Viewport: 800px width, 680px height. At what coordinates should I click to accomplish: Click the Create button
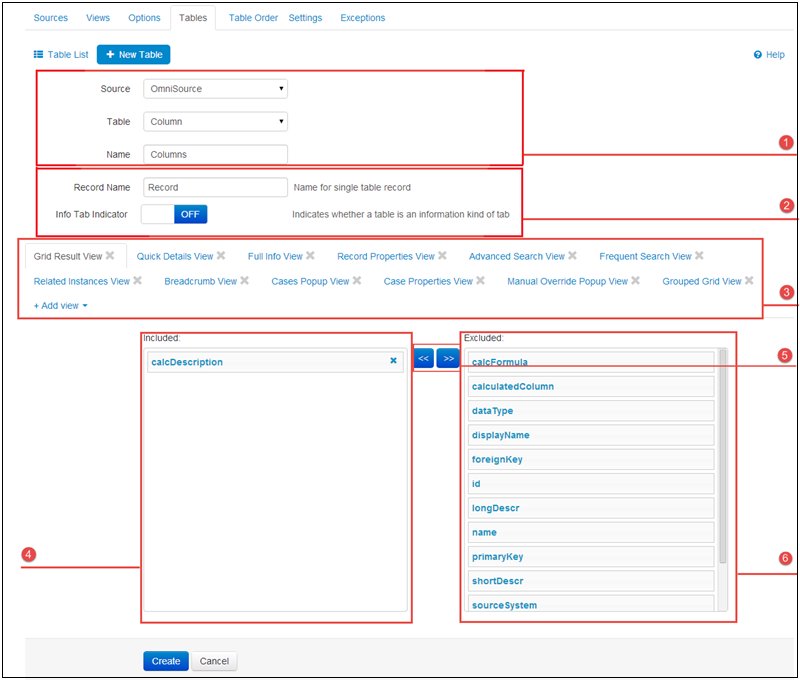[x=166, y=661]
